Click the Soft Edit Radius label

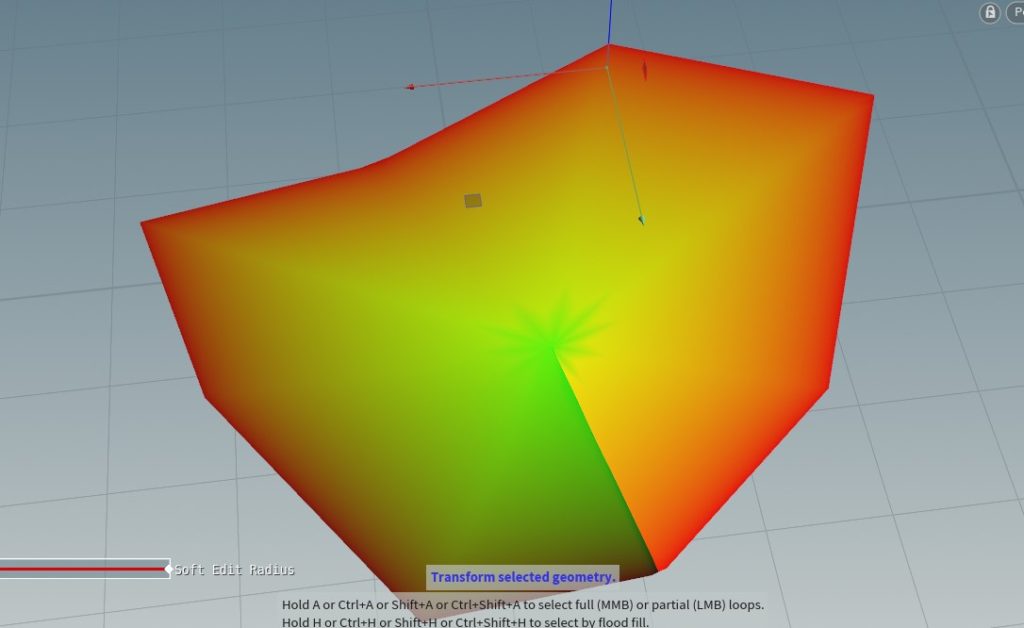tap(235, 570)
